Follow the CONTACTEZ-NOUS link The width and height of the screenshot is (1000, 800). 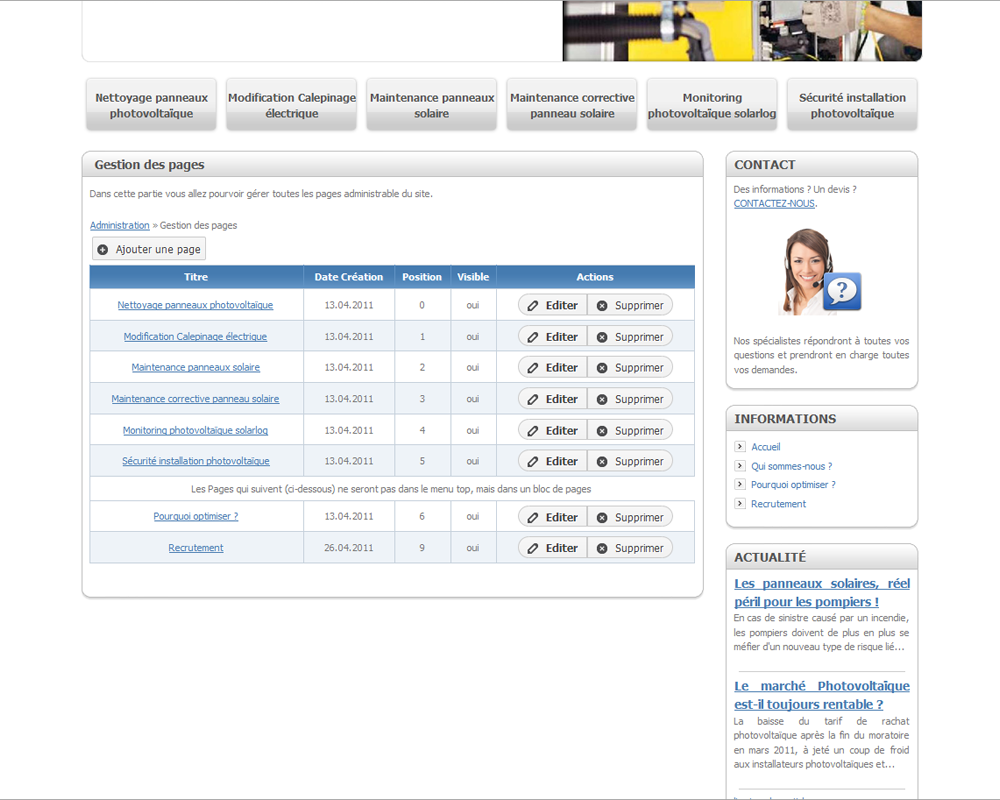coord(774,204)
